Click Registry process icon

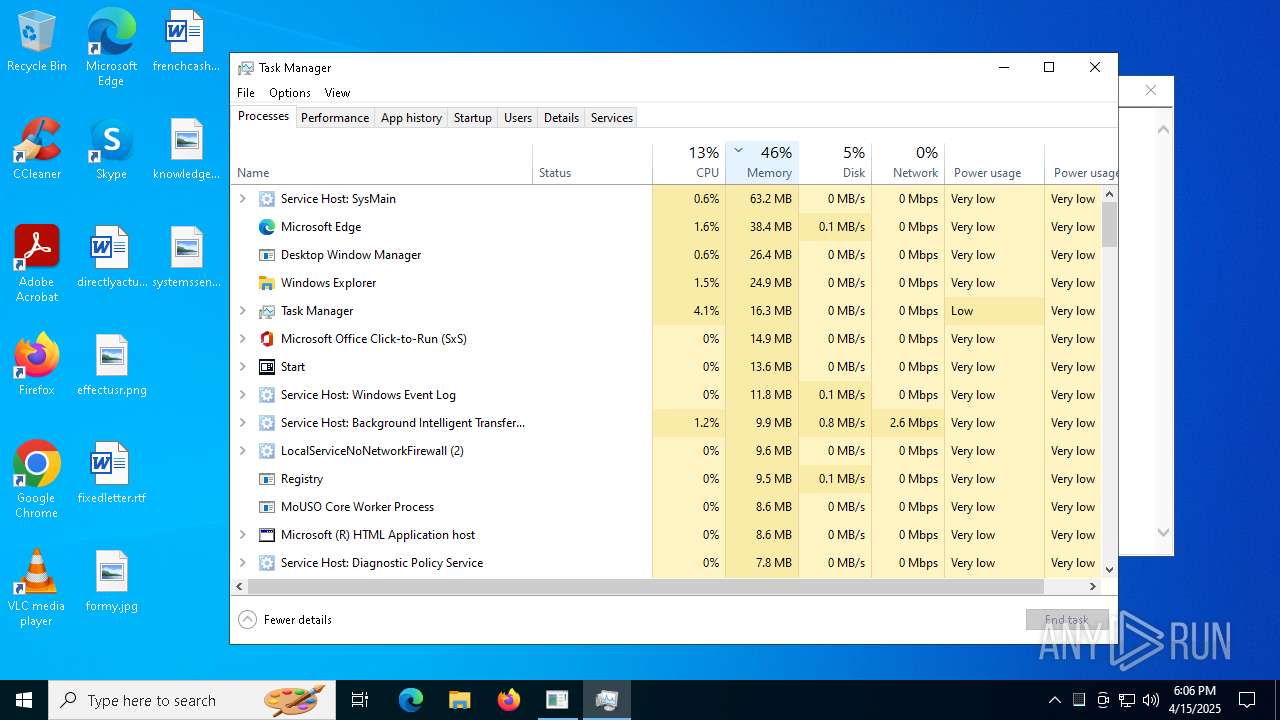[267, 479]
